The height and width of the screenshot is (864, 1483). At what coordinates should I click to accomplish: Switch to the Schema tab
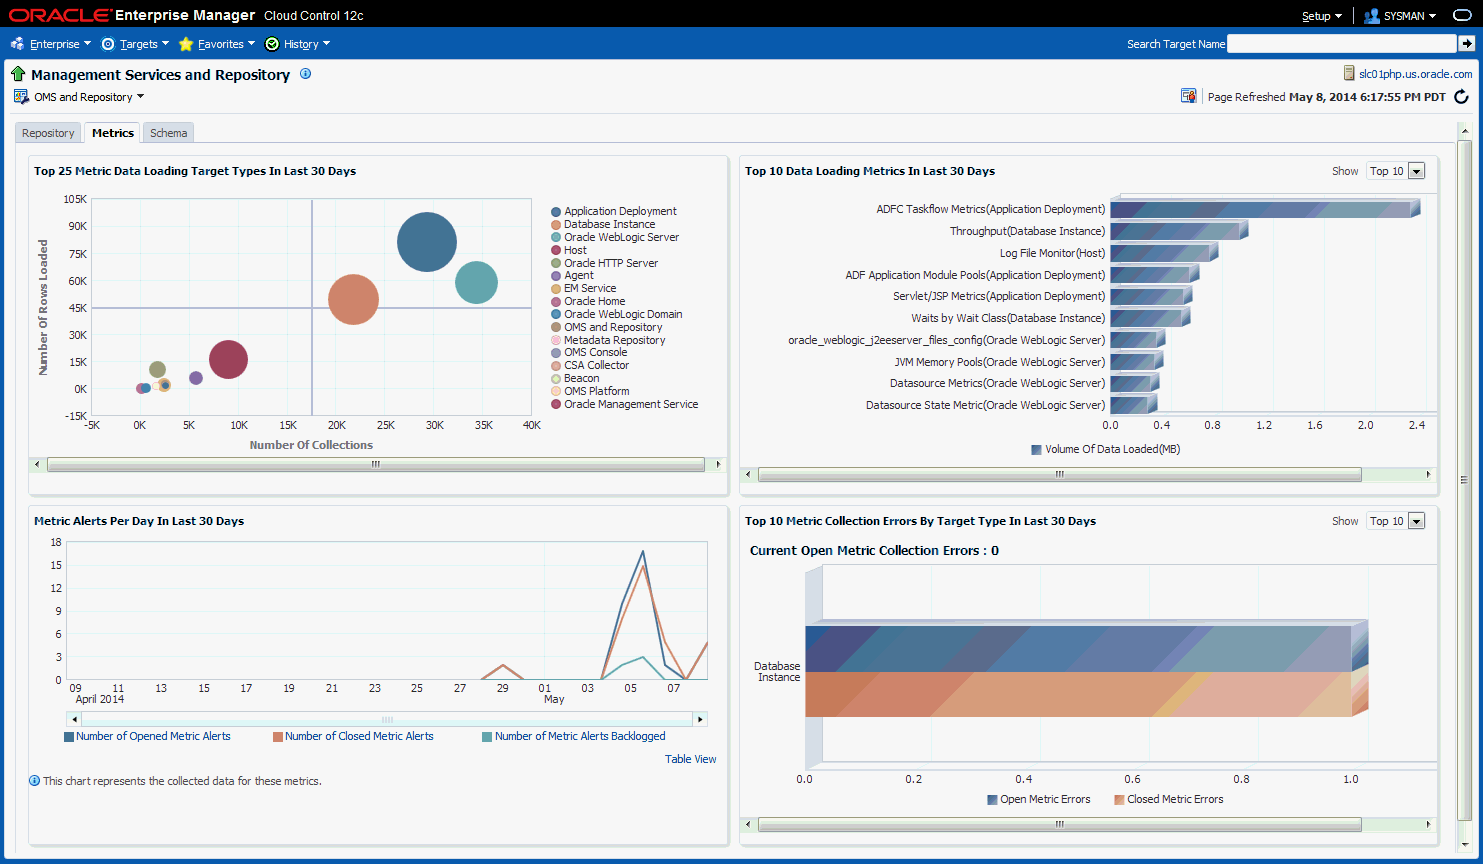[x=168, y=133]
